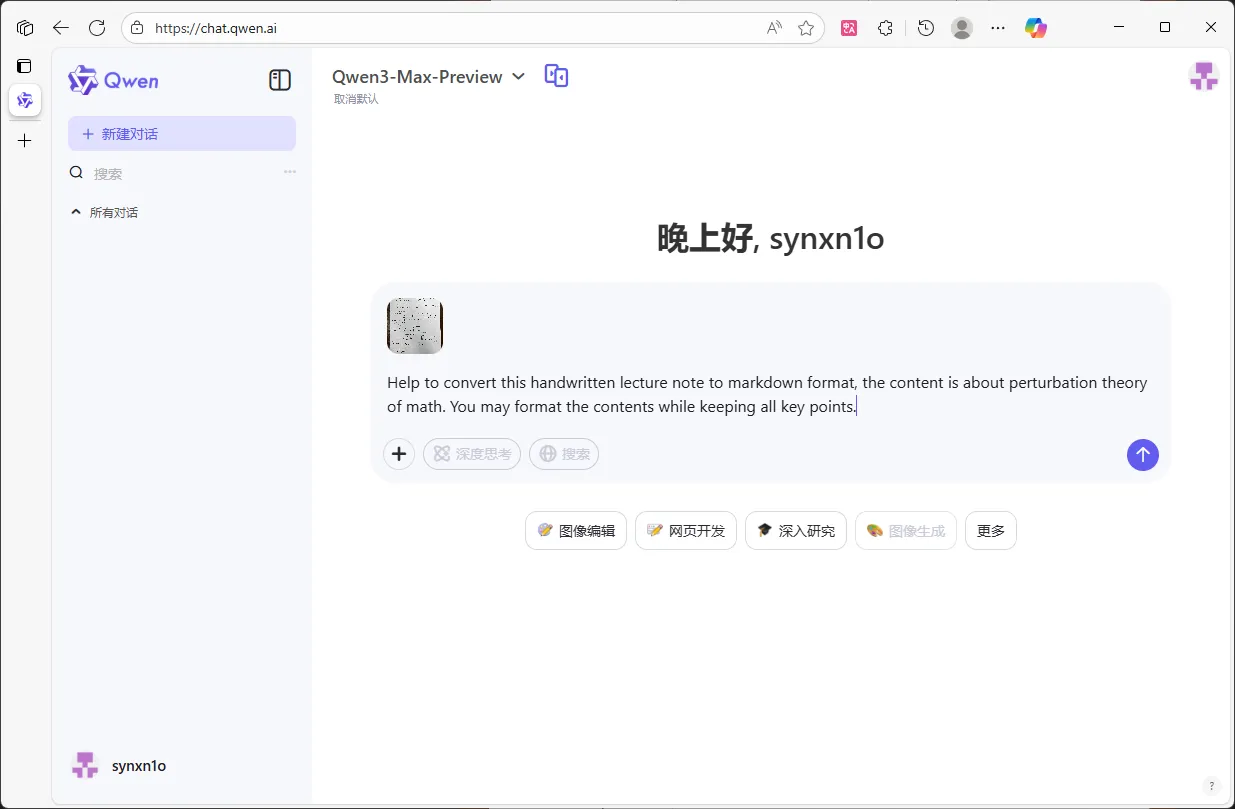Click the model compare icon next to model name
1235x809 pixels.
point(556,75)
